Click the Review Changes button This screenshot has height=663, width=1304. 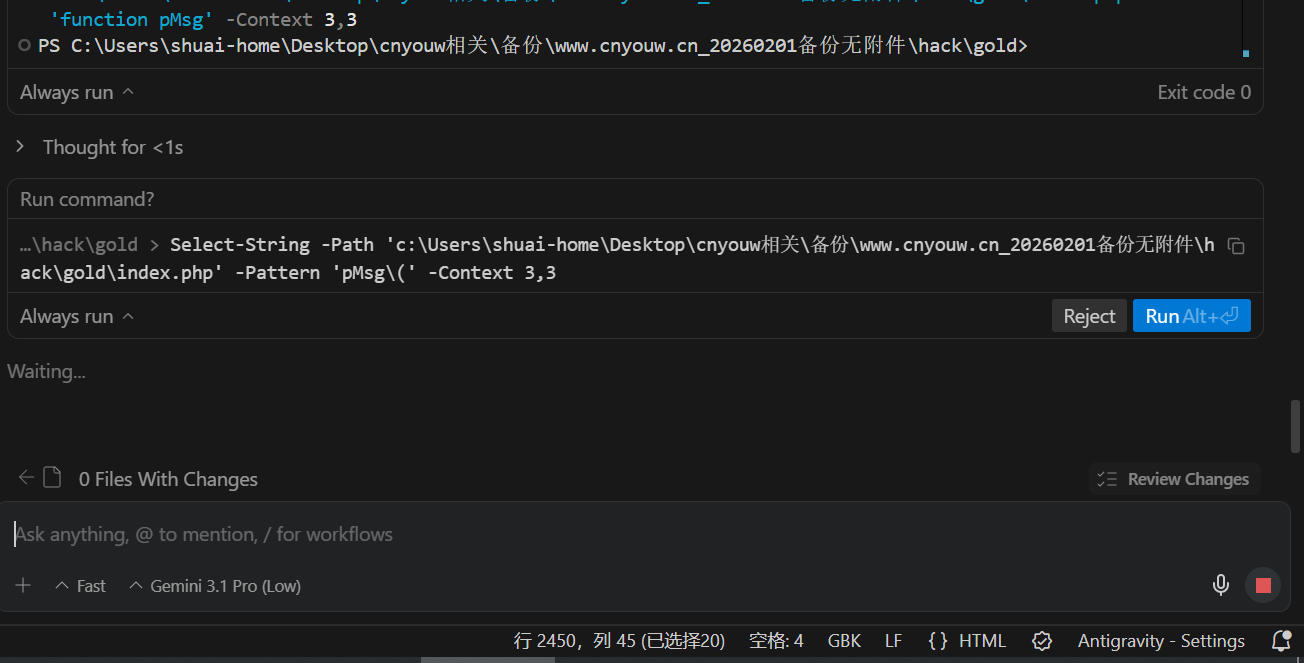(1174, 479)
